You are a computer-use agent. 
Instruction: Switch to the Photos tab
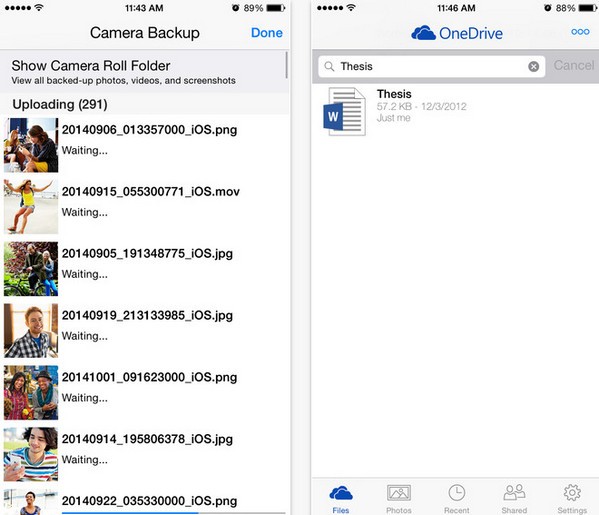pyautogui.click(x=398, y=499)
